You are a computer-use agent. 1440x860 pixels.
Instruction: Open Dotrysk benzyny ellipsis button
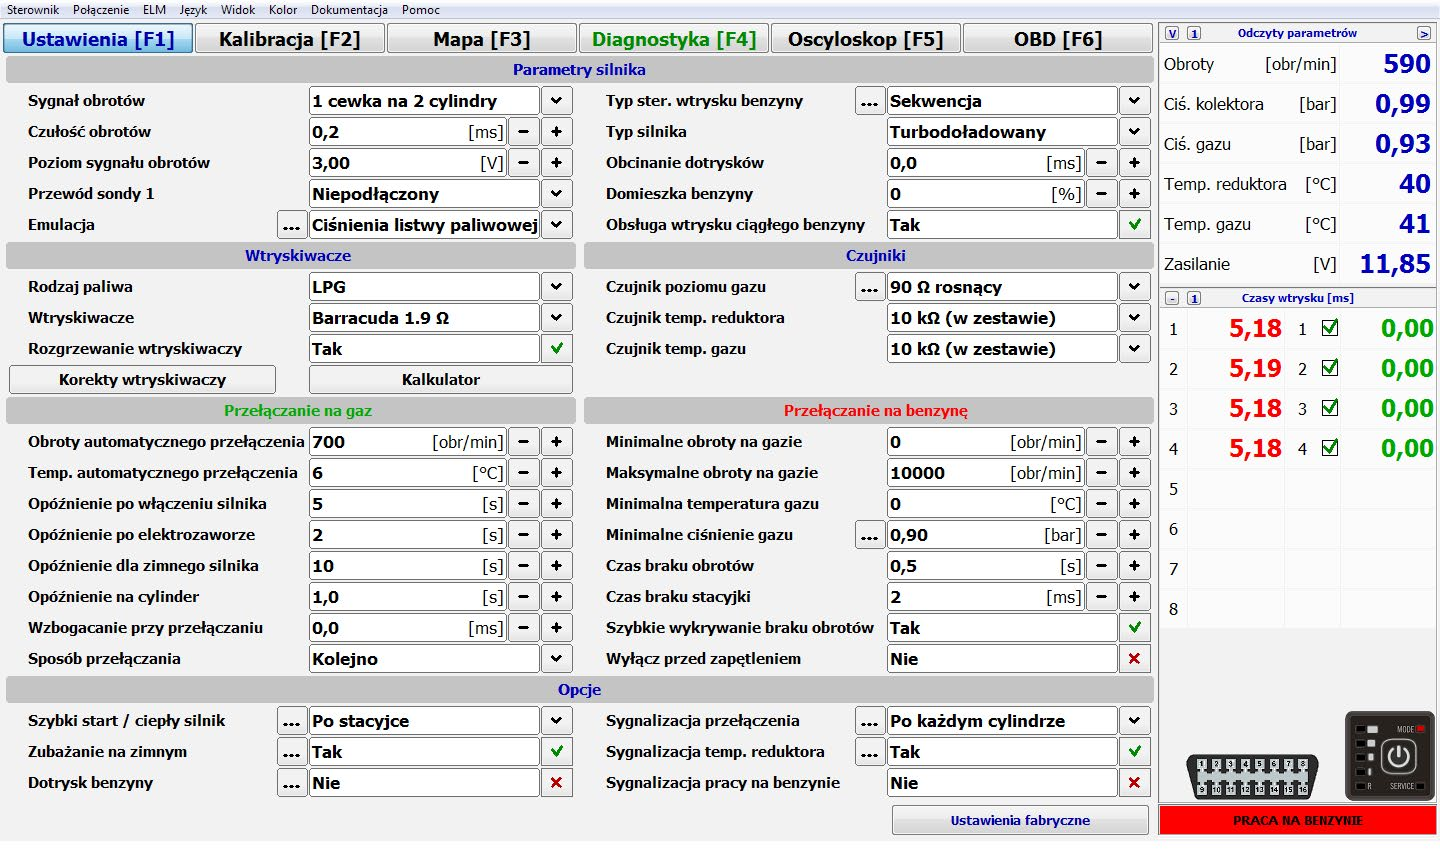click(x=291, y=783)
